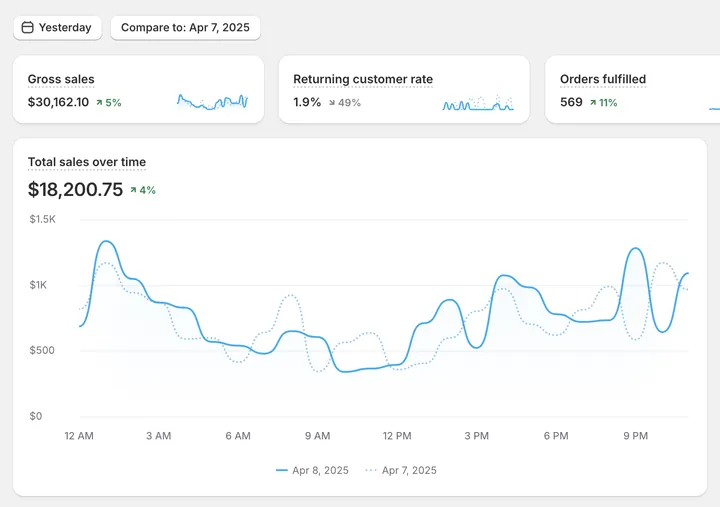Screen dimensions: 720x507
Task: Click the 6 AM axis label
Action: pyautogui.click(x=238, y=436)
